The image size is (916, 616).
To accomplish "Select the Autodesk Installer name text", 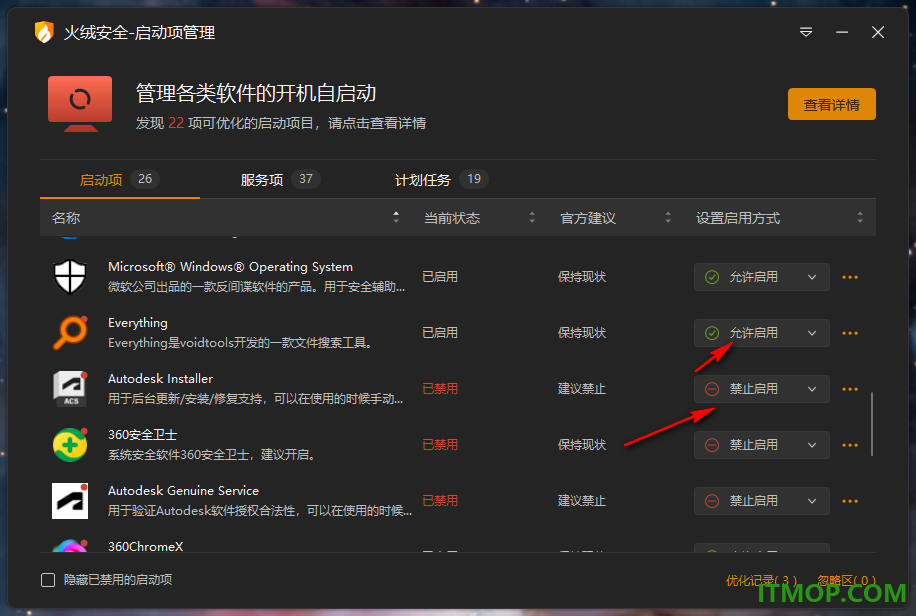I will [x=161, y=379].
